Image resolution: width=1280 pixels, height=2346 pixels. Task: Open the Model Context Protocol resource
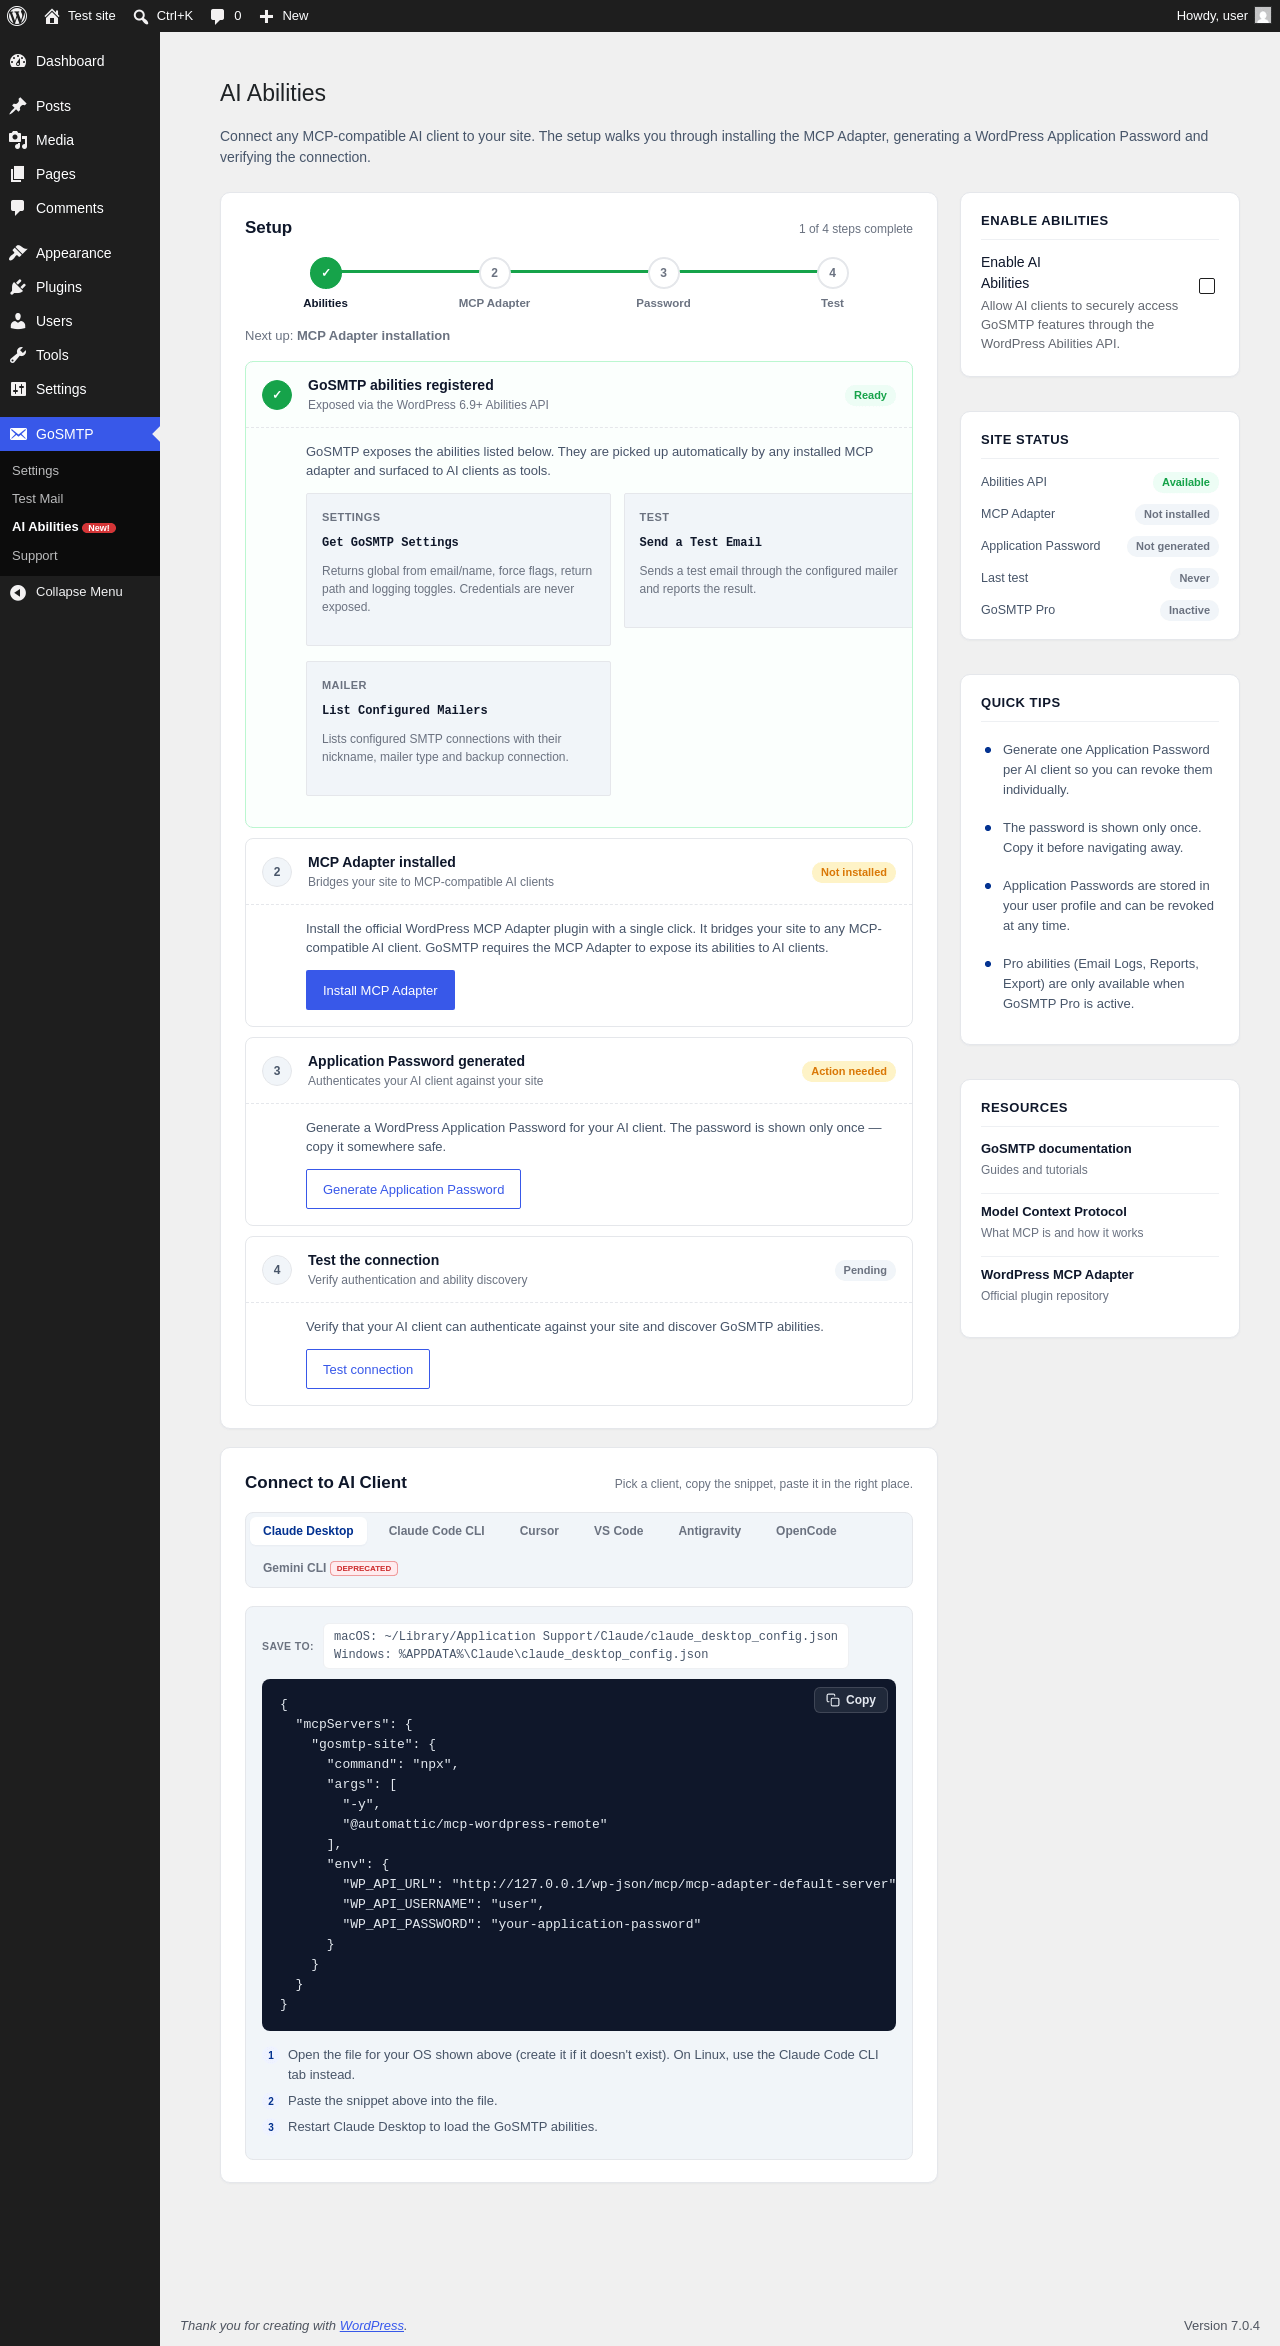click(1054, 1212)
